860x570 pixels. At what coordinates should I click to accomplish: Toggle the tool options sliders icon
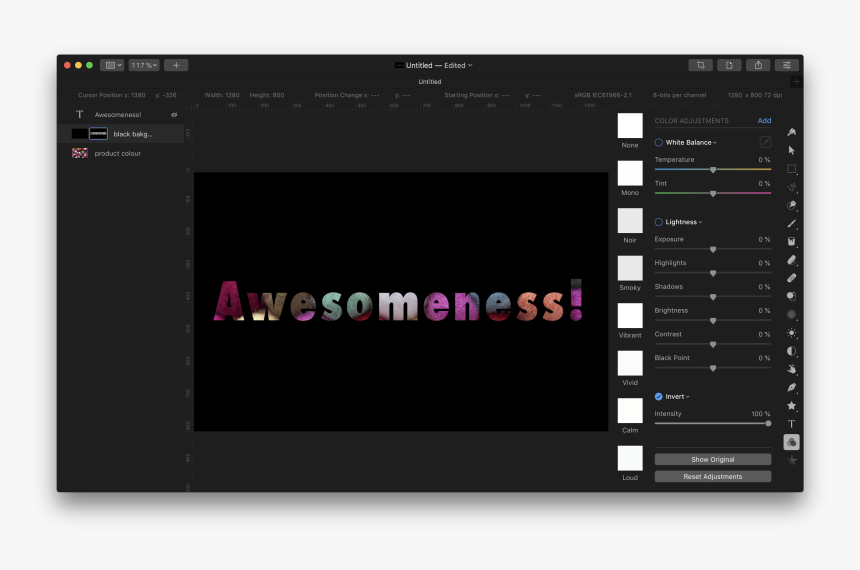787,65
